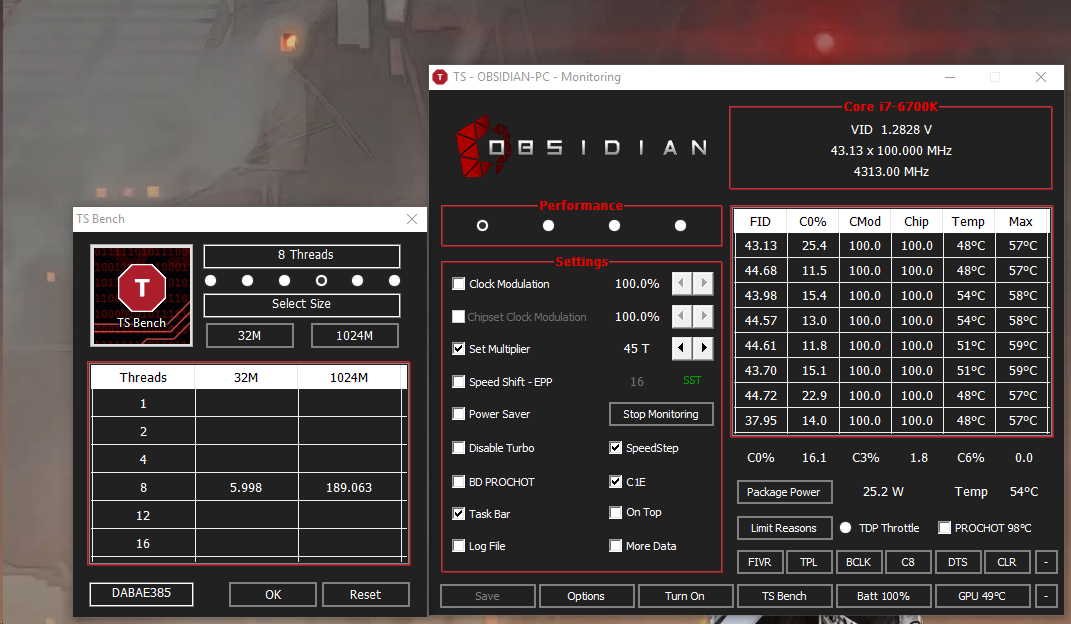Uncheck the SpeedStep checkbox
This screenshot has width=1071, height=624.
615,448
